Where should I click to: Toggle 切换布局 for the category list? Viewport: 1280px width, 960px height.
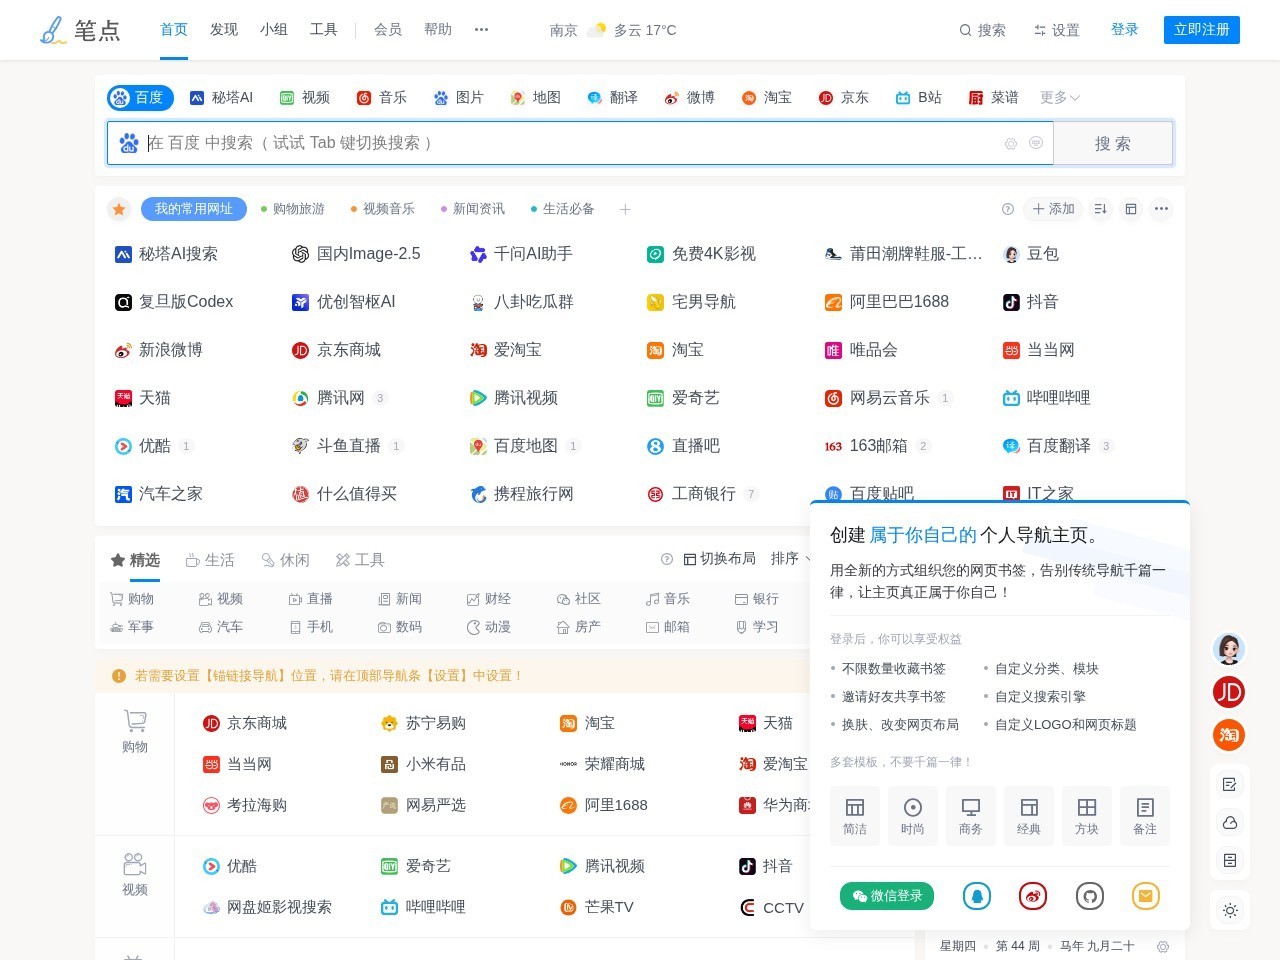pyautogui.click(x=719, y=558)
